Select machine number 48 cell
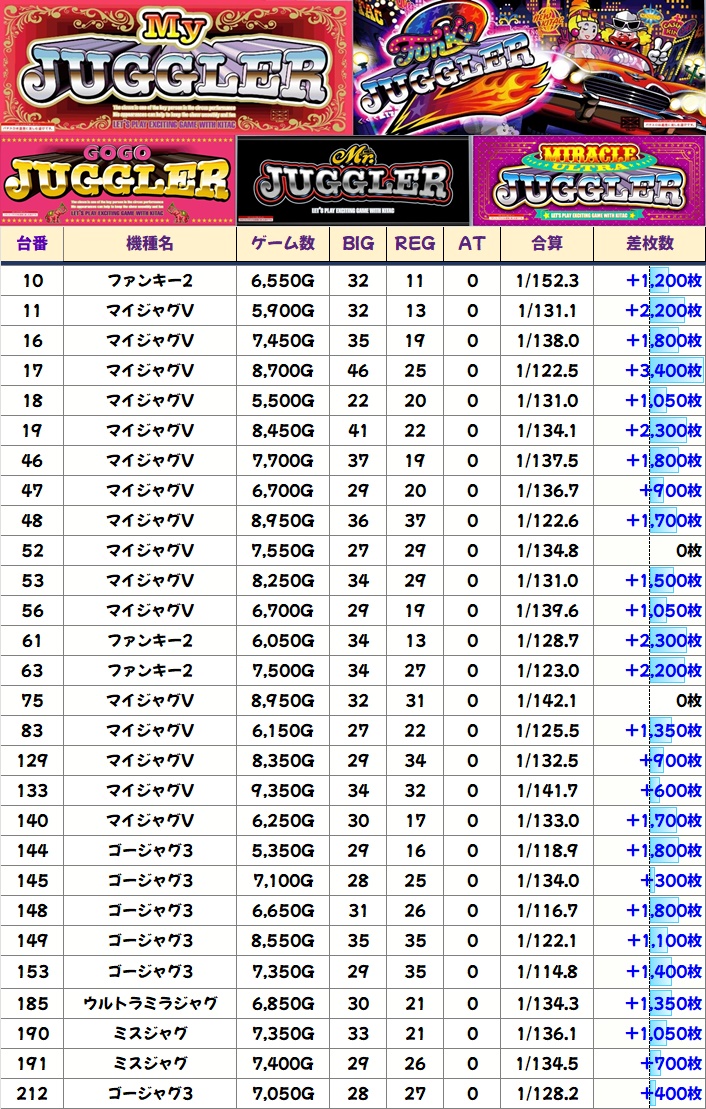The height and width of the screenshot is (1109, 706). click(x=32, y=521)
